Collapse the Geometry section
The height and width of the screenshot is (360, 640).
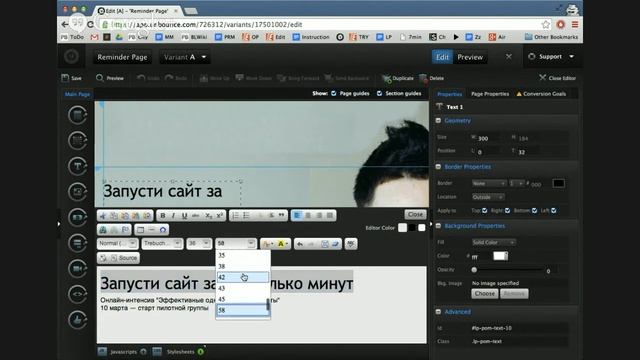click(438, 120)
